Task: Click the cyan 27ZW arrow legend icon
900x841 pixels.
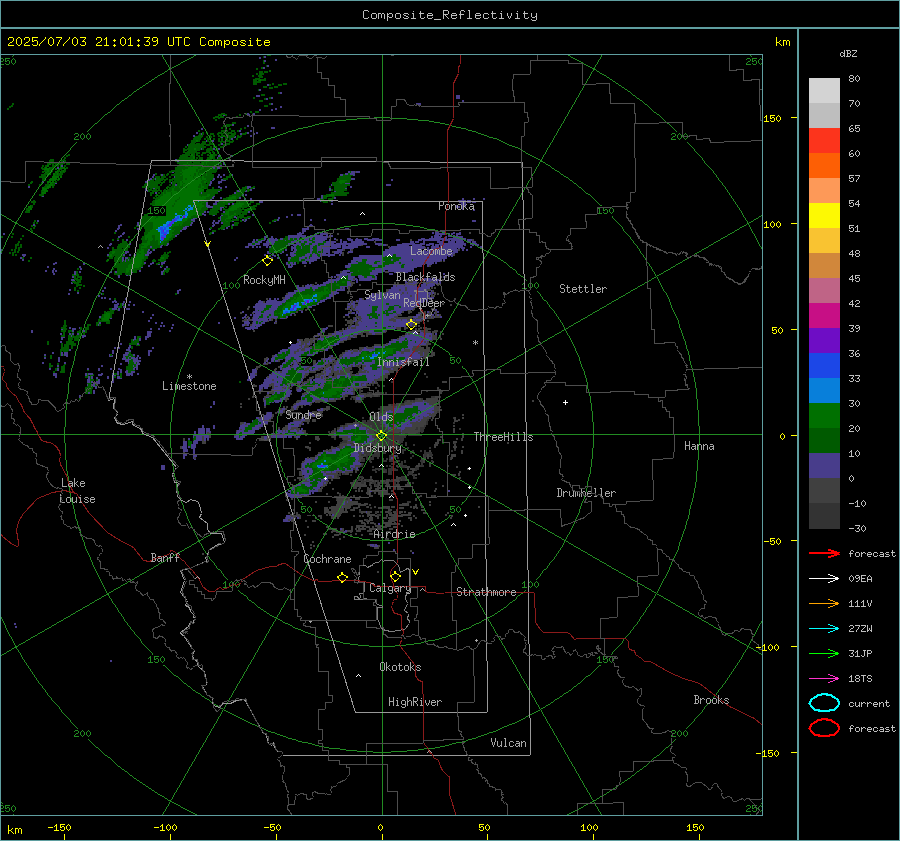Action: [x=824, y=629]
